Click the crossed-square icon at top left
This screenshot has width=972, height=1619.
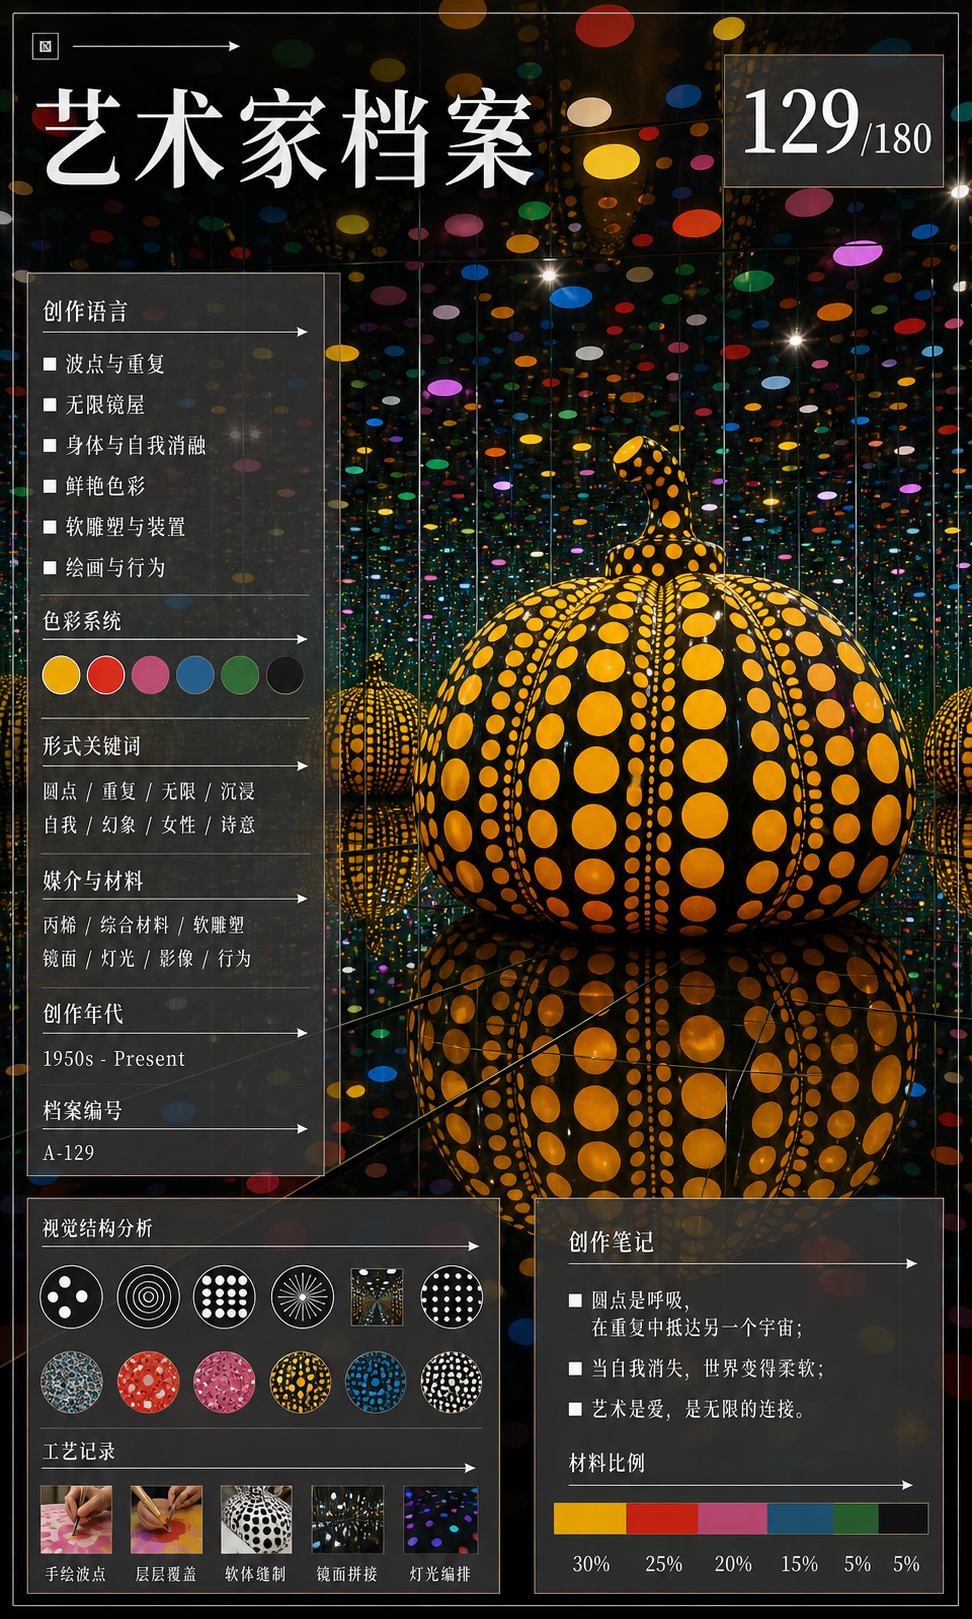pyautogui.click(x=45, y=46)
